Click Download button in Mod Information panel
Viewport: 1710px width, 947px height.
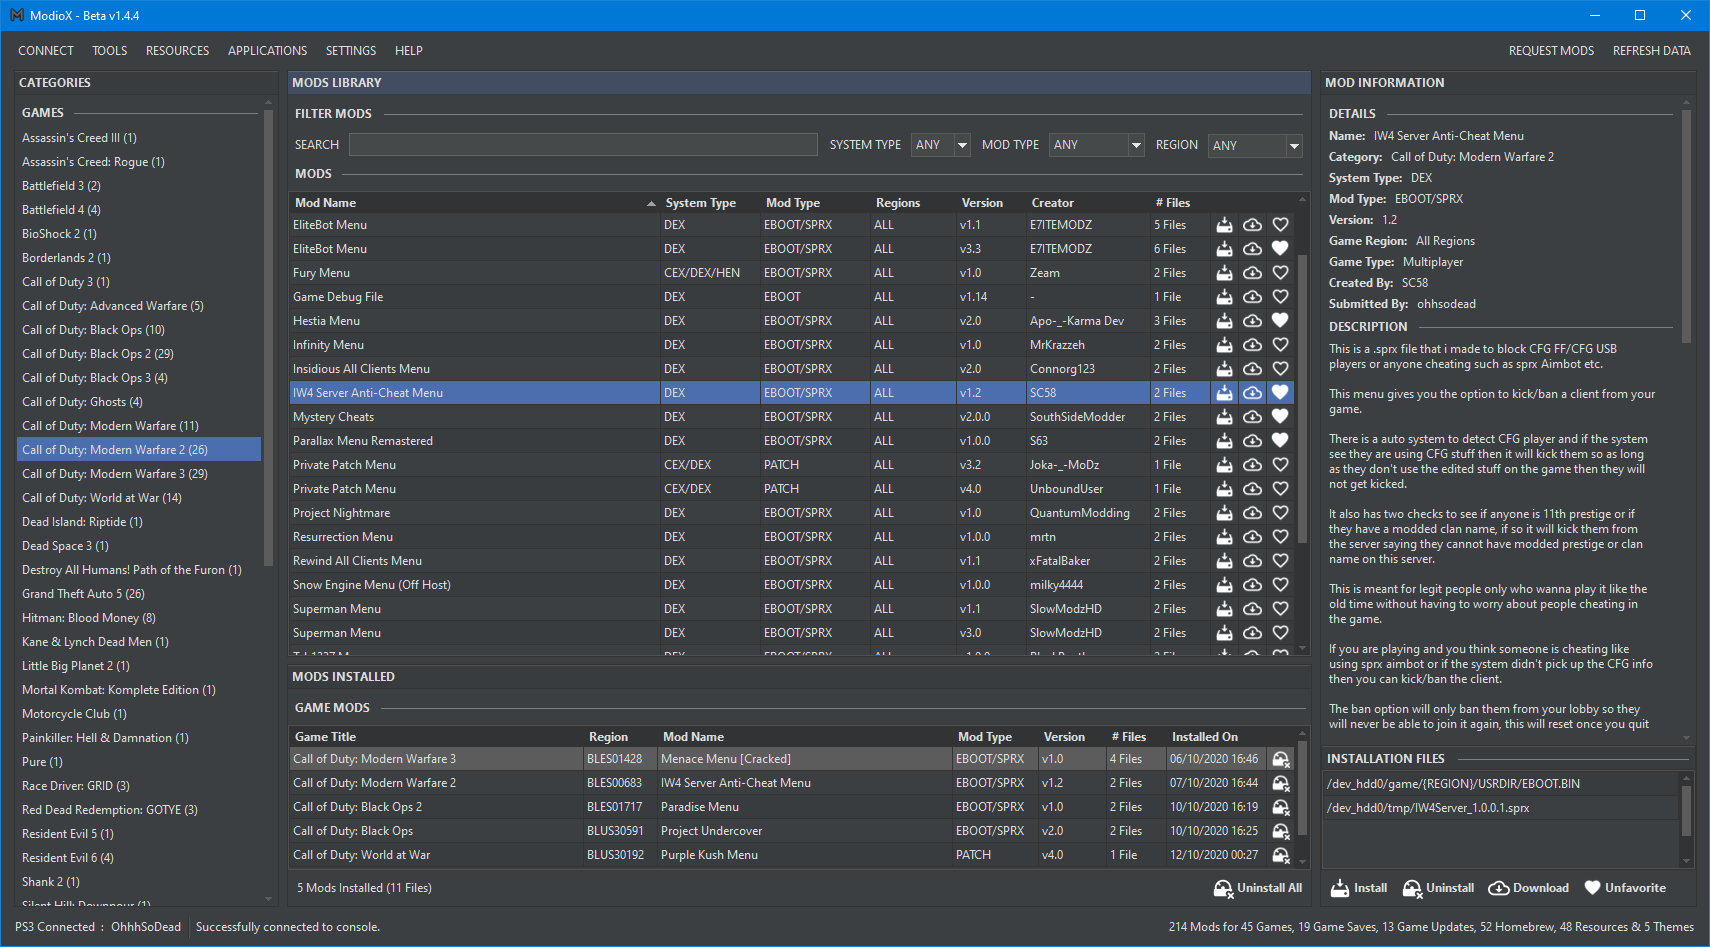(x=1528, y=888)
